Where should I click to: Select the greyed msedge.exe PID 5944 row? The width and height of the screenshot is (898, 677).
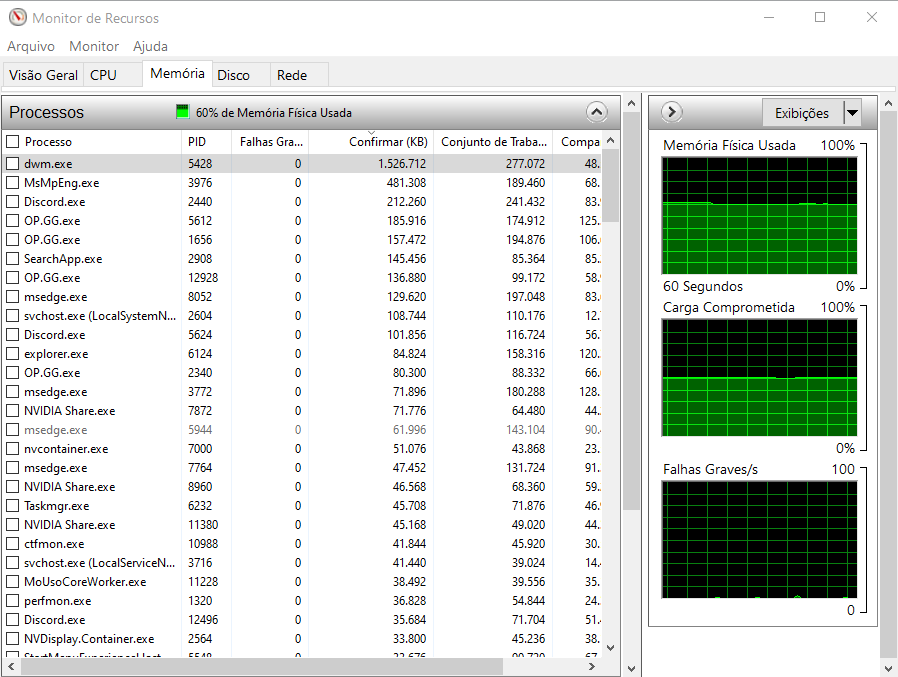304,430
